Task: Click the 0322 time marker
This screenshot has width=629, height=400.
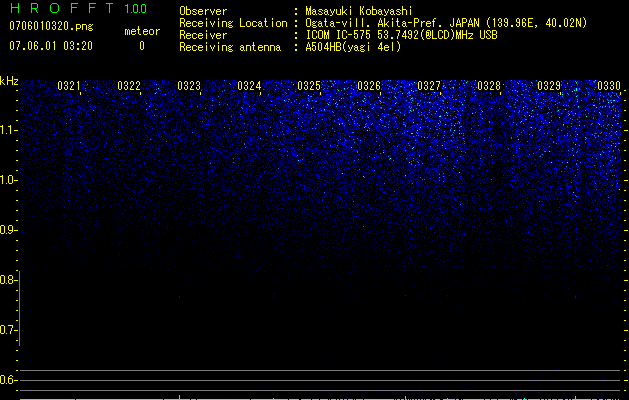Action: 129,86
